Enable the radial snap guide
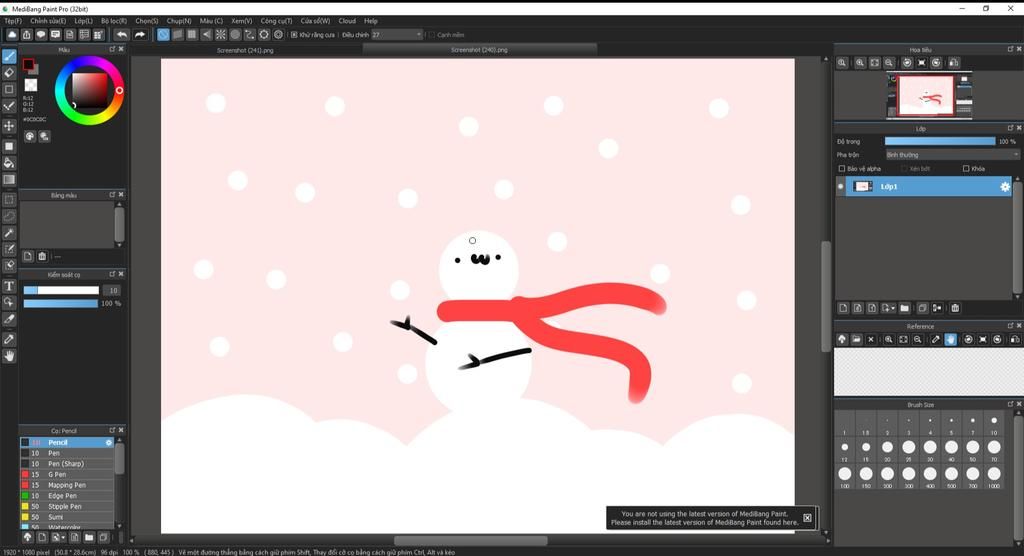Screen dimensions: 1024x556 pos(221,35)
